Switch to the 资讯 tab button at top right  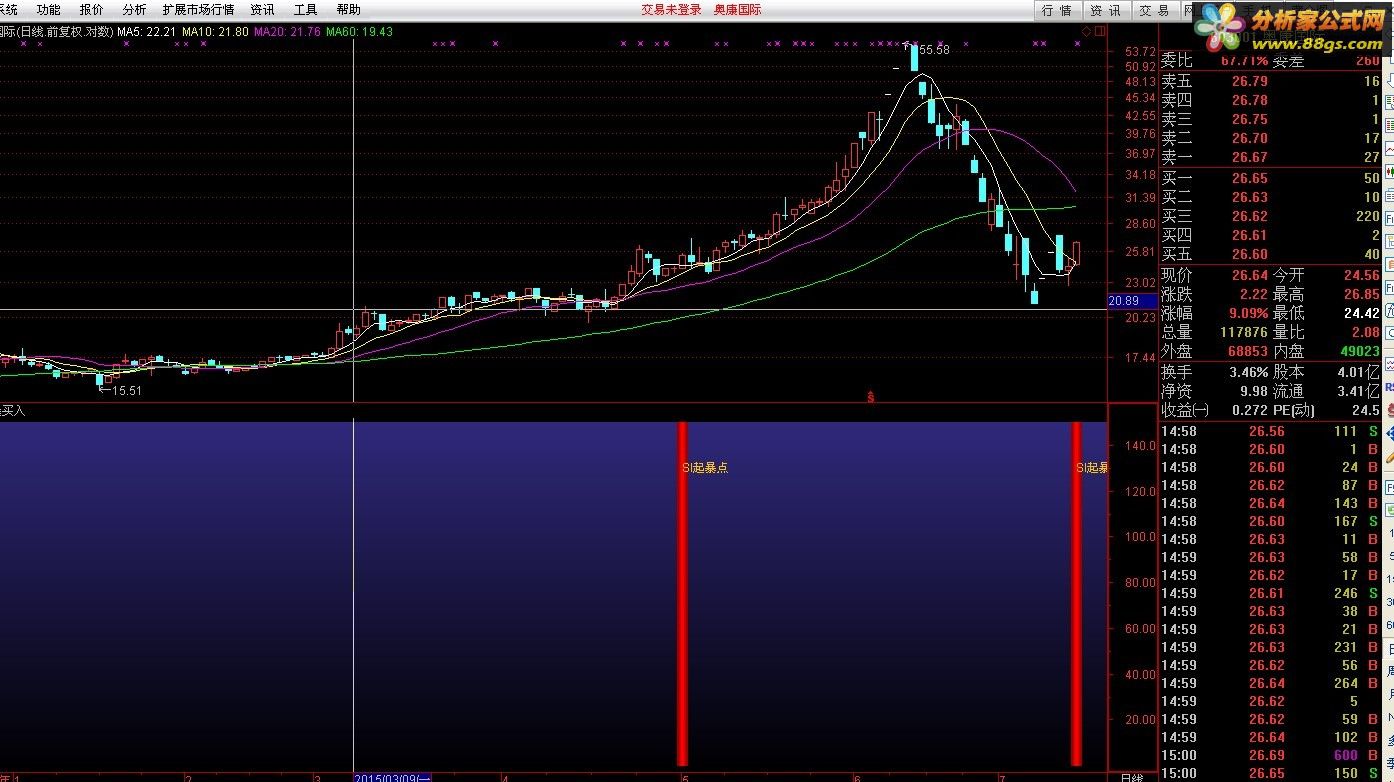click(x=1105, y=10)
